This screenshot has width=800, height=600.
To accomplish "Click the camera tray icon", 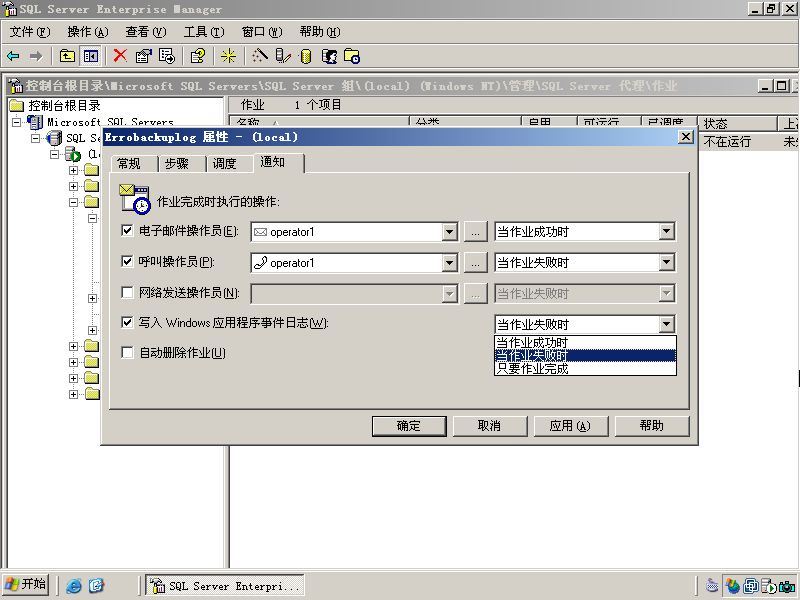I will point(787,586).
